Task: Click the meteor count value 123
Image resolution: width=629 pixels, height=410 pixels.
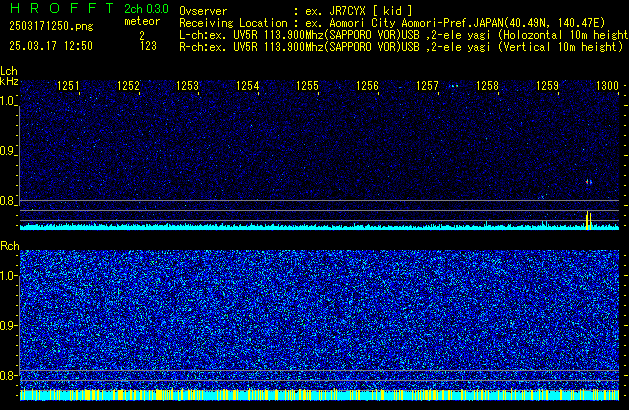Action: pyautogui.click(x=148, y=46)
